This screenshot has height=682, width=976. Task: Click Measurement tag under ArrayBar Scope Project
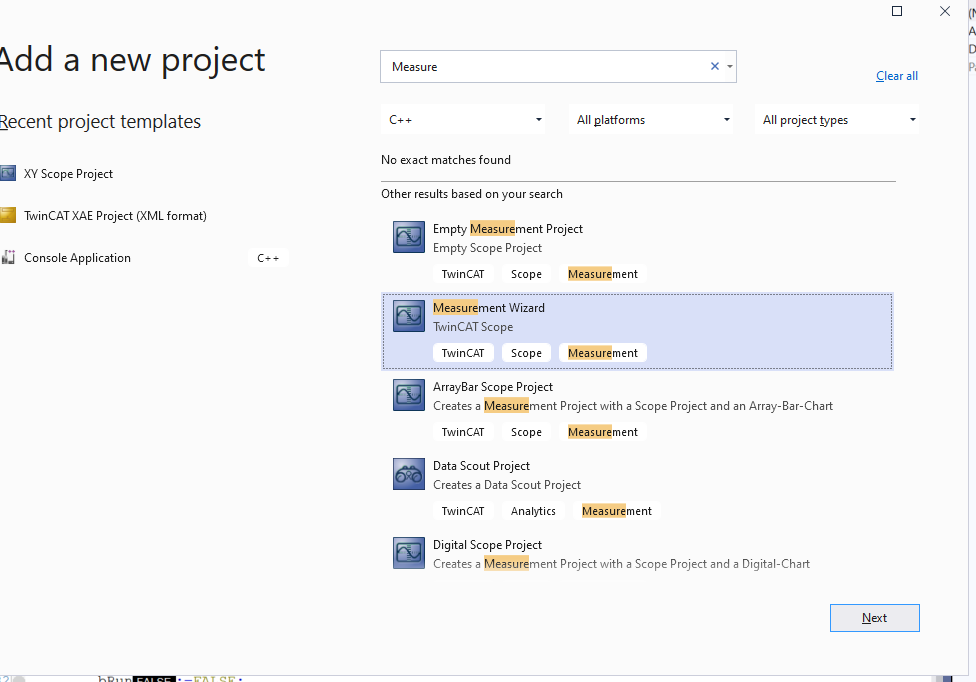click(603, 432)
